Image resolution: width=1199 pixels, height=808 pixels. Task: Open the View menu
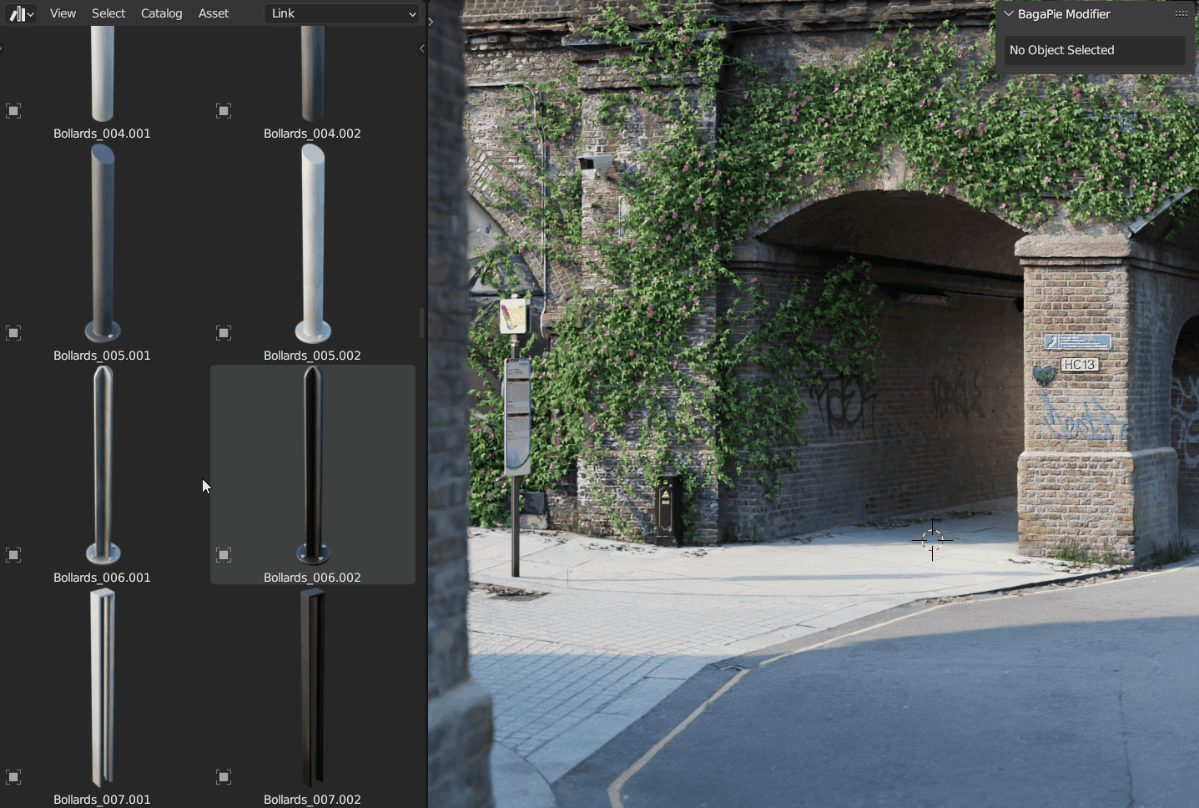pos(63,14)
